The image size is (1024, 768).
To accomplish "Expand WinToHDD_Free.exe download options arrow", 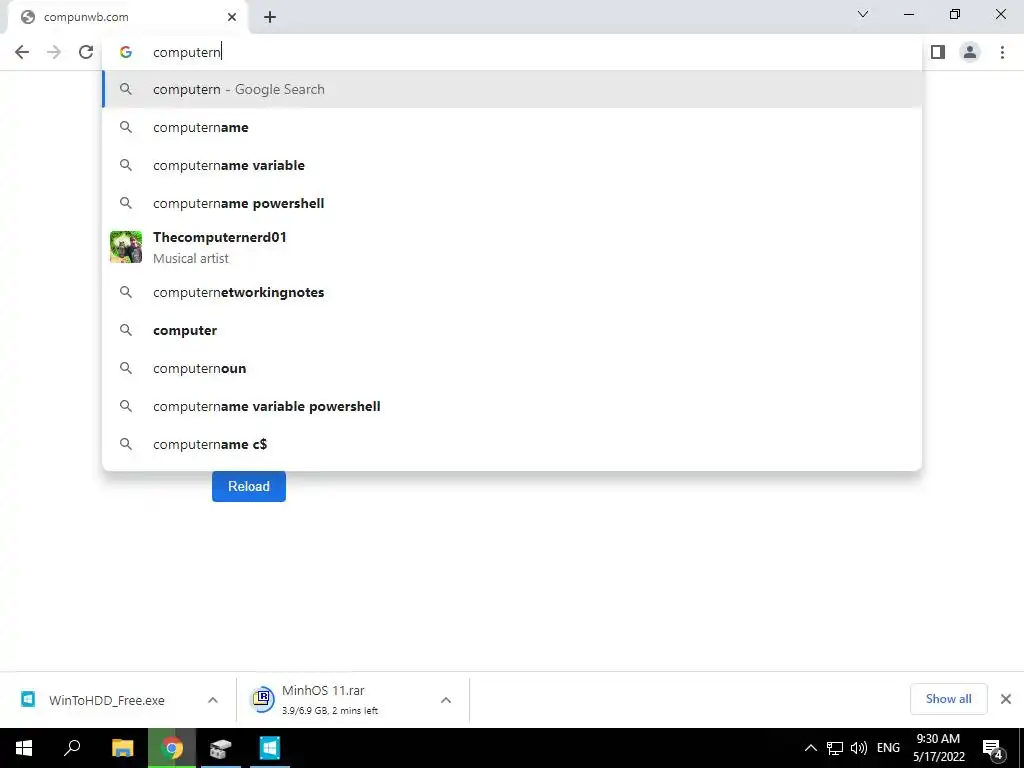I will [213, 700].
